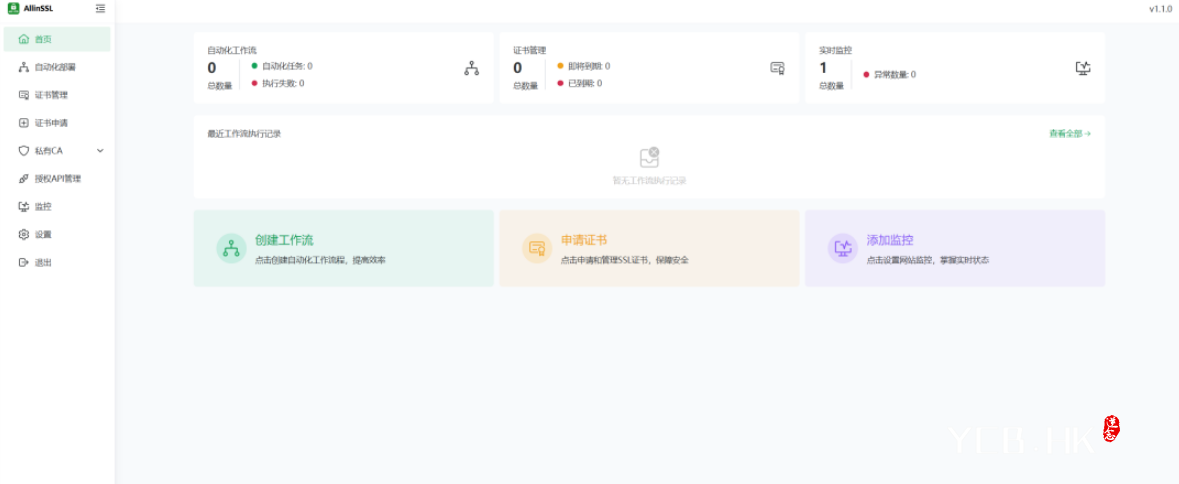Click the 添加监控 quick action card
Viewport: 1179px width, 484px height.
[x=954, y=248]
